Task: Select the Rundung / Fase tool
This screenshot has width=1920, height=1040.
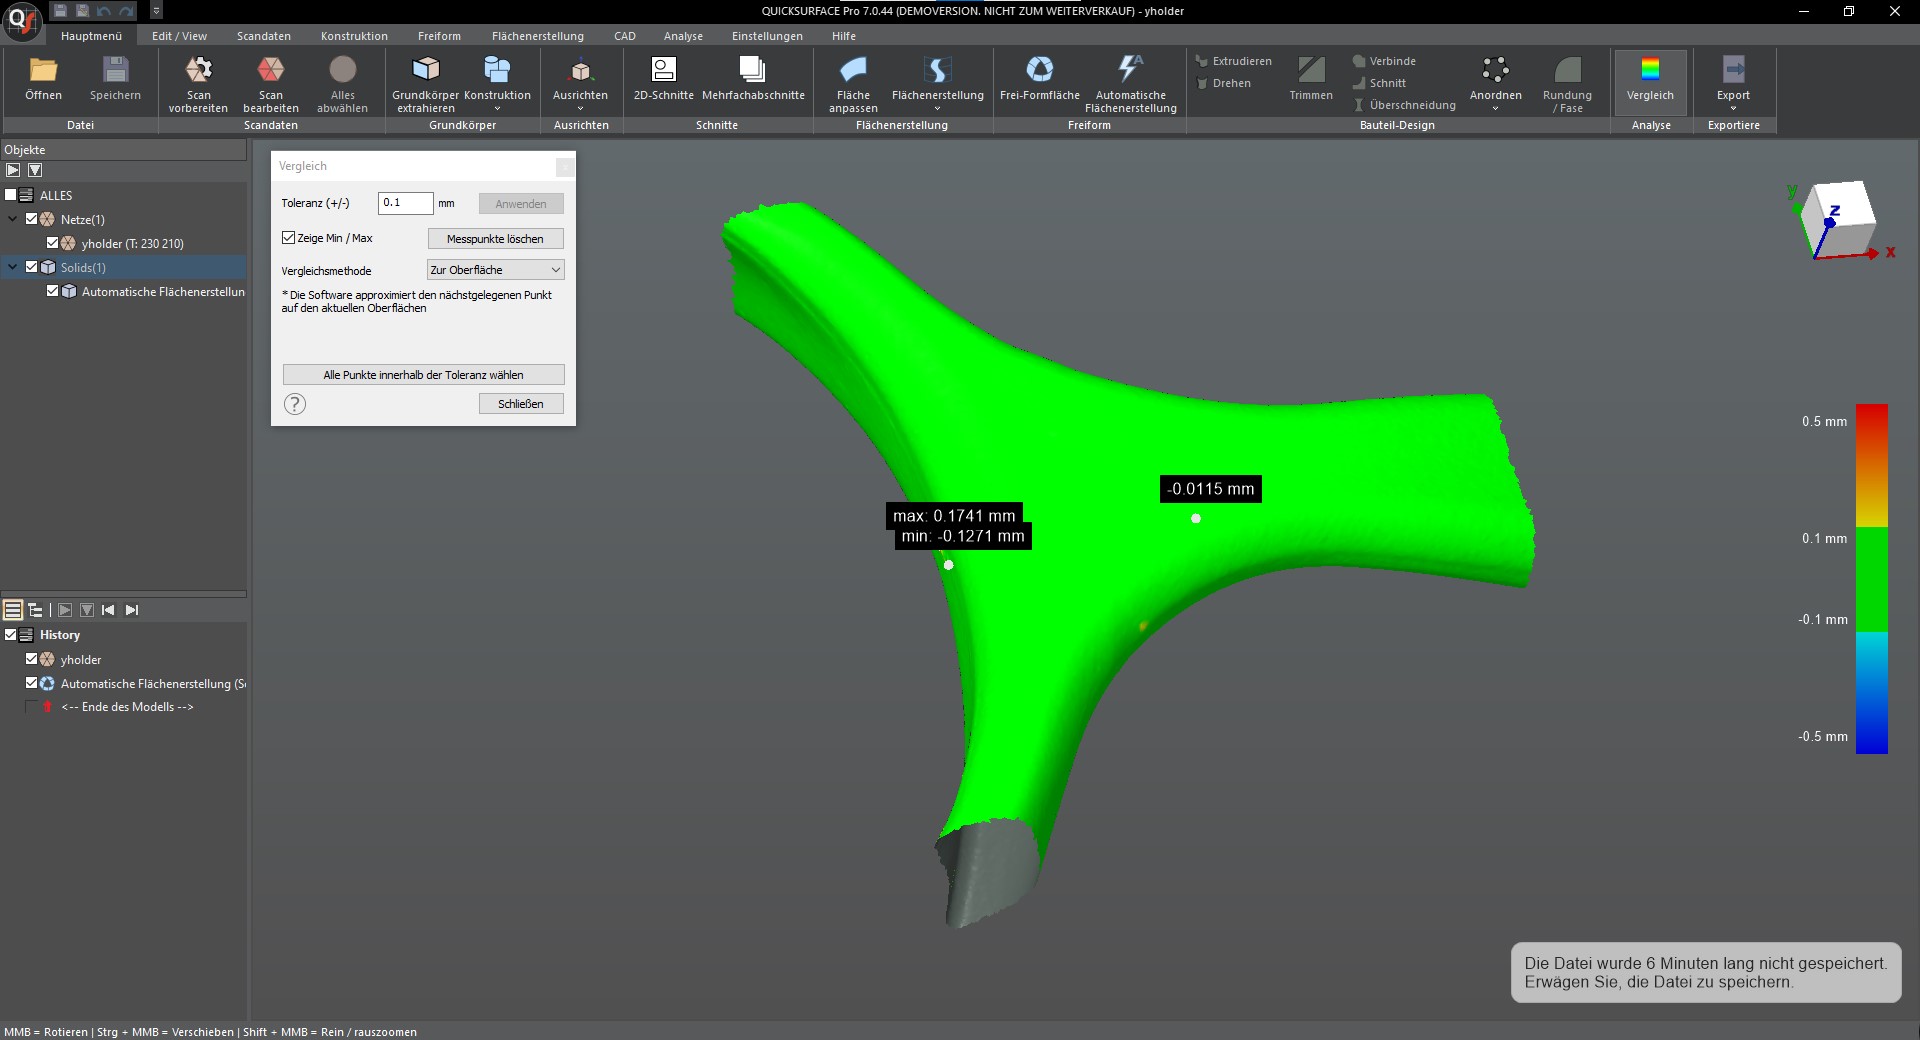Action: 1567,70
